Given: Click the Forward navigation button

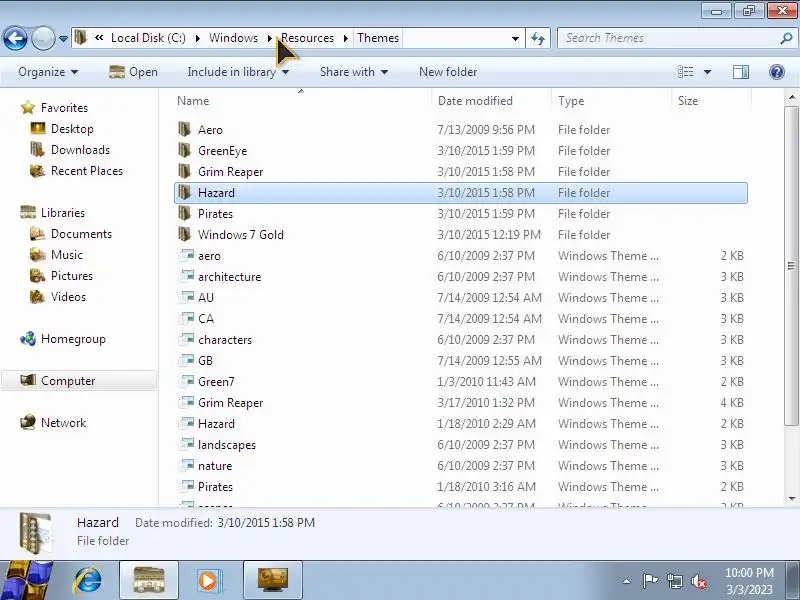Looking at the screenshot, I should click(43, 38).
